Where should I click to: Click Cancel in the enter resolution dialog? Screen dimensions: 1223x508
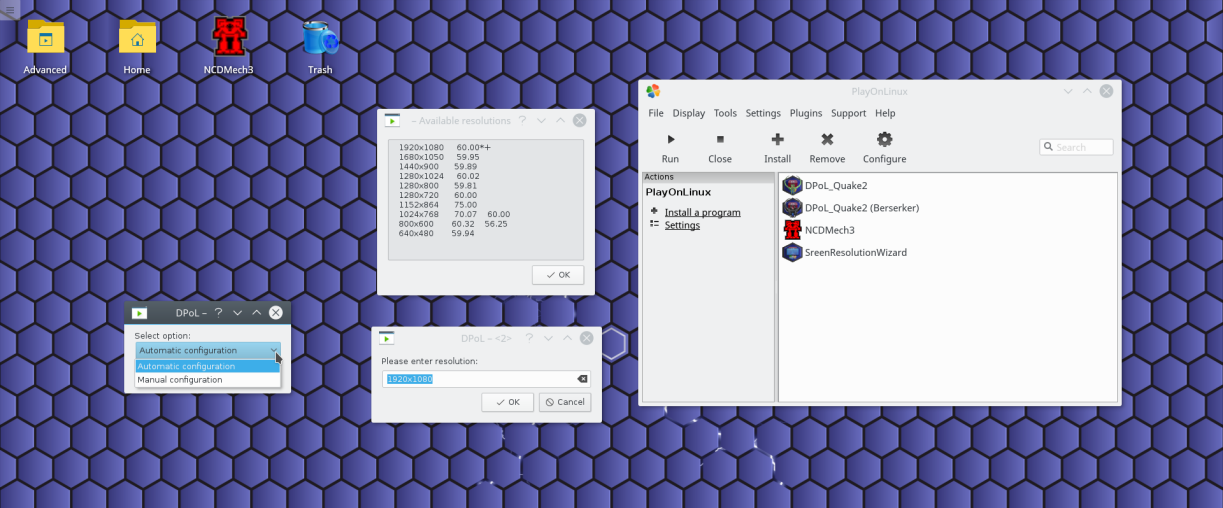point(565,401)
